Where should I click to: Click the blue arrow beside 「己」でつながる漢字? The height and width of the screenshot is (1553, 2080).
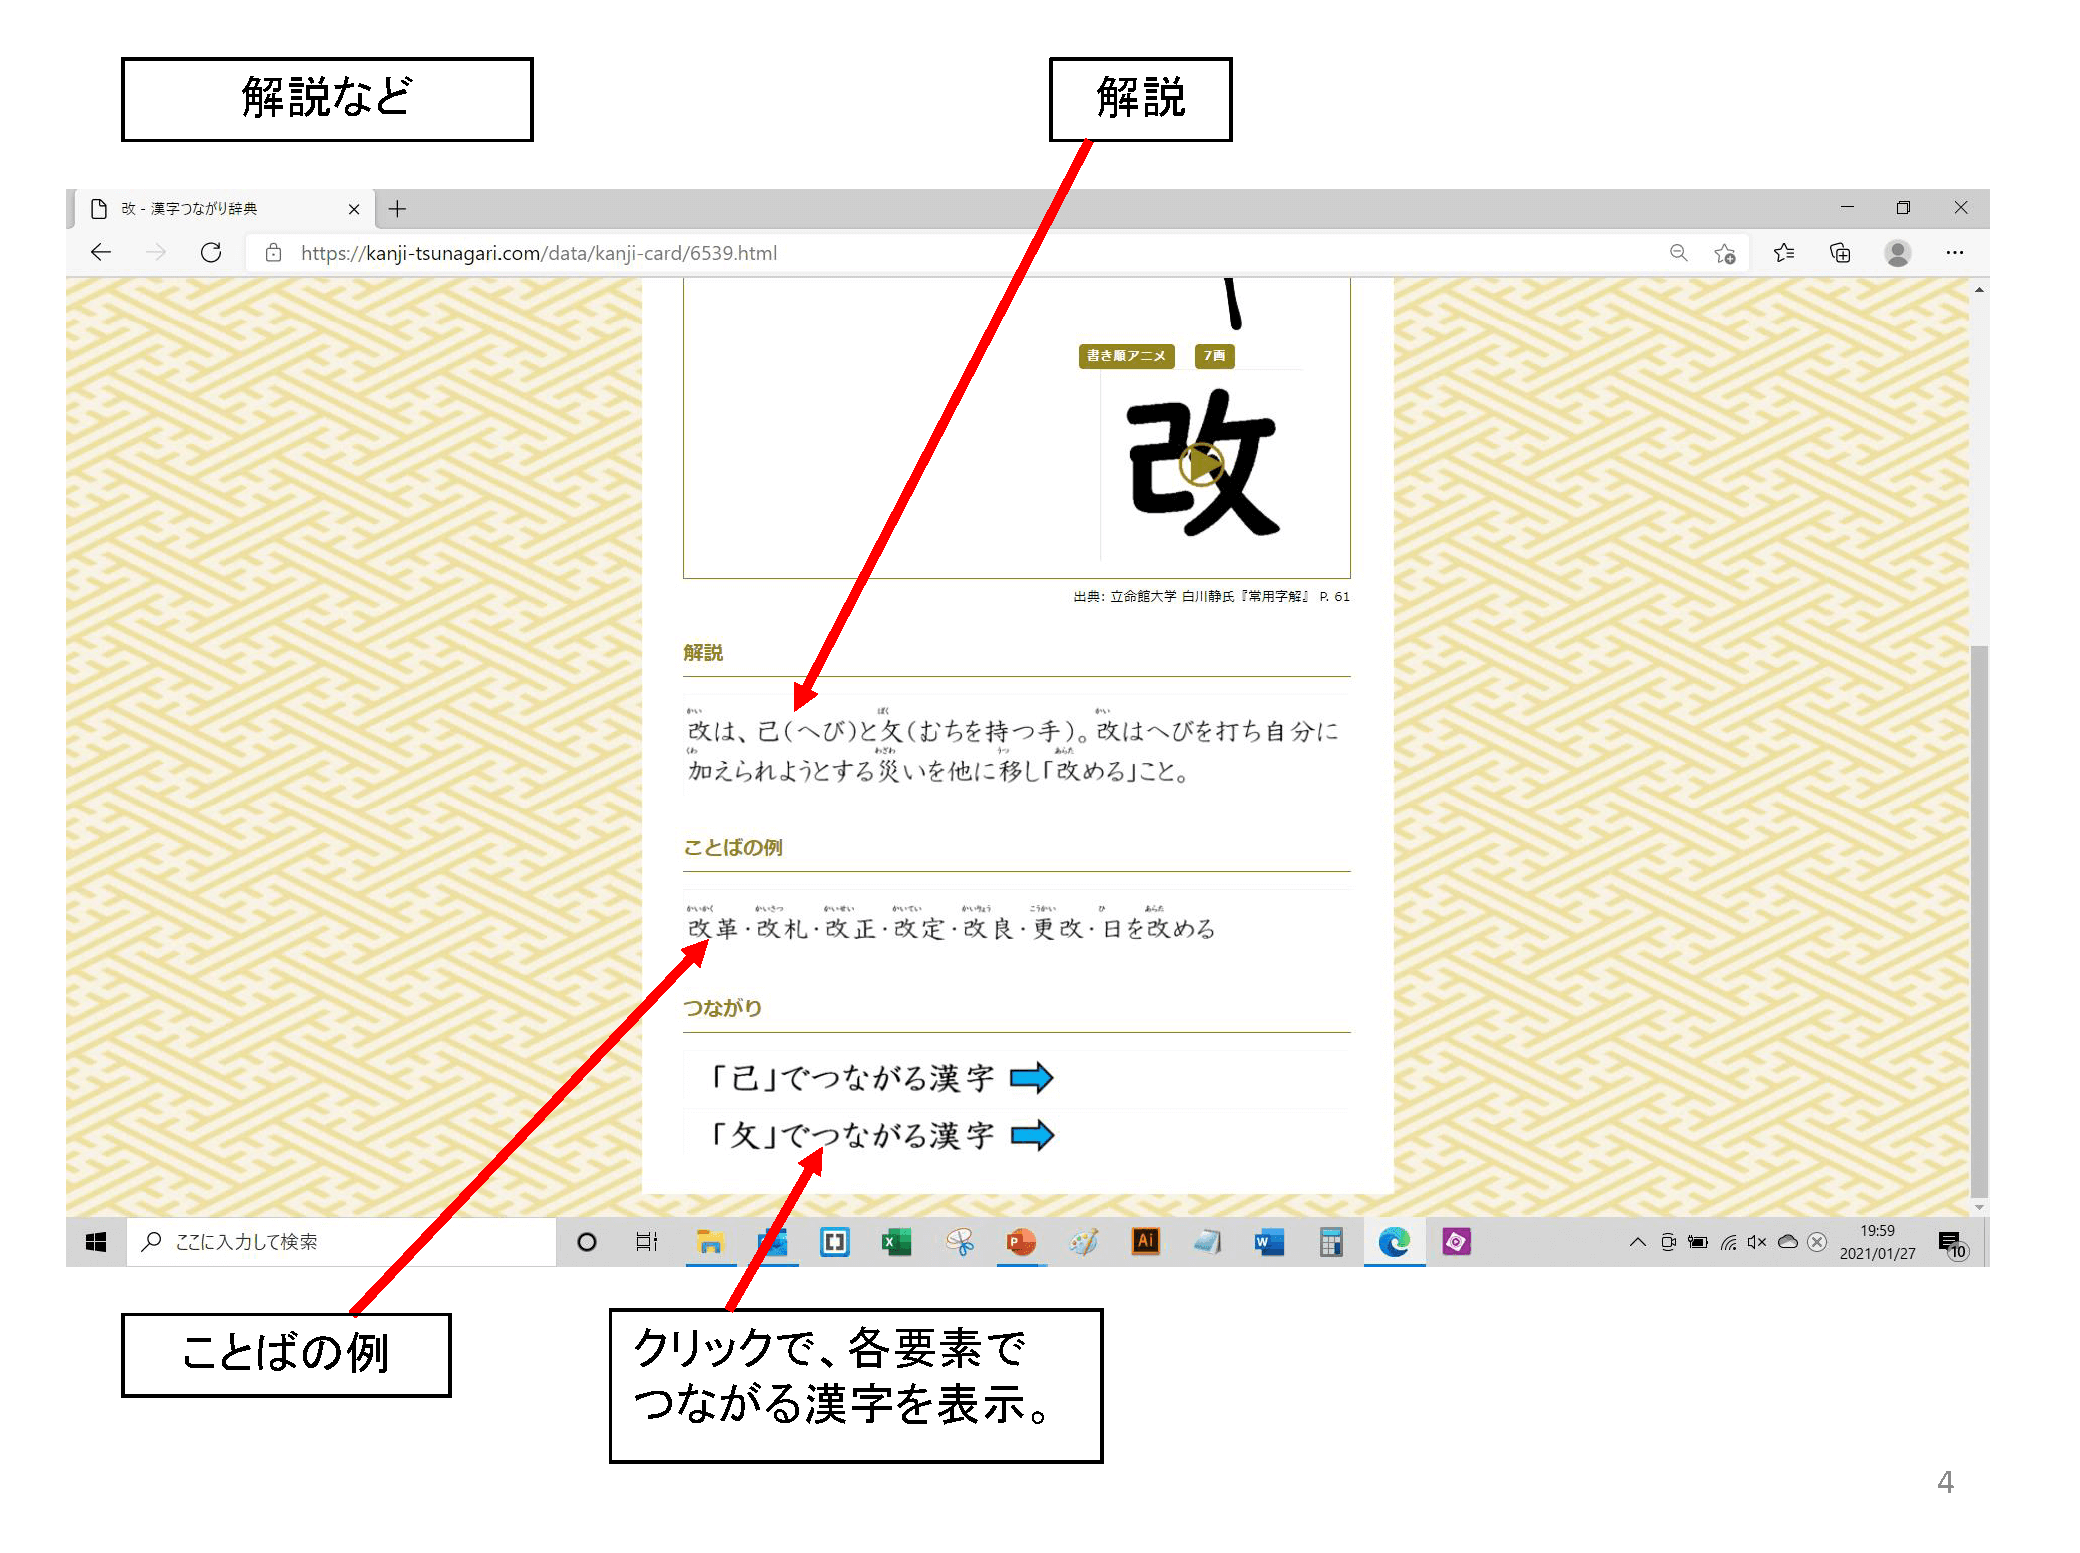pos(1035,1077)
